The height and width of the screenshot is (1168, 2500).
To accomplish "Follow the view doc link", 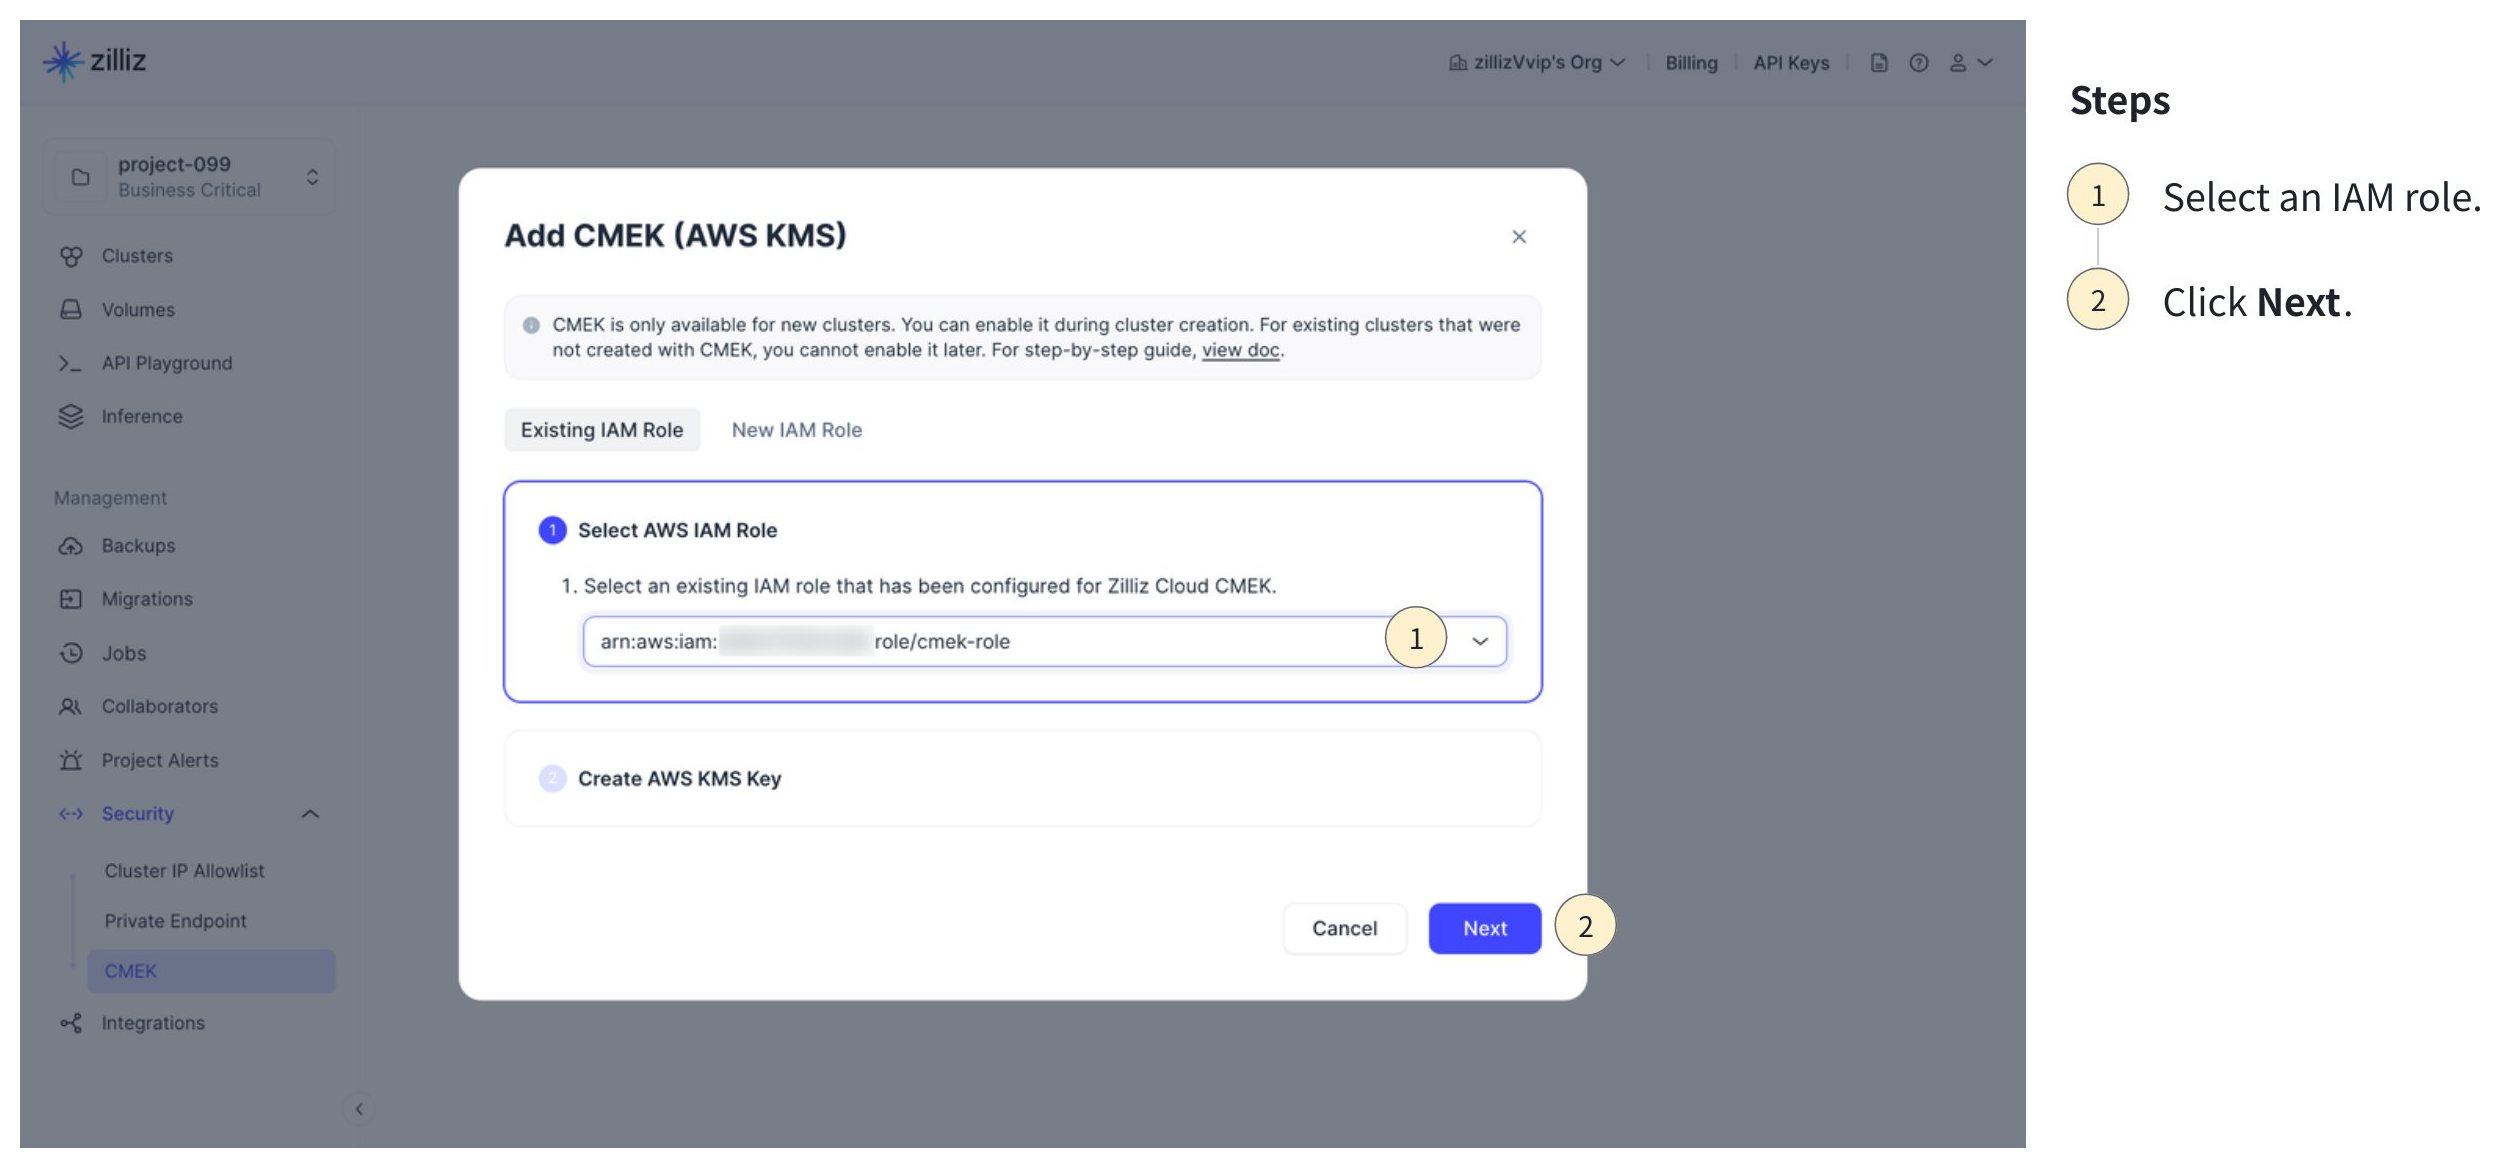I will click(x=1240, y=351).
